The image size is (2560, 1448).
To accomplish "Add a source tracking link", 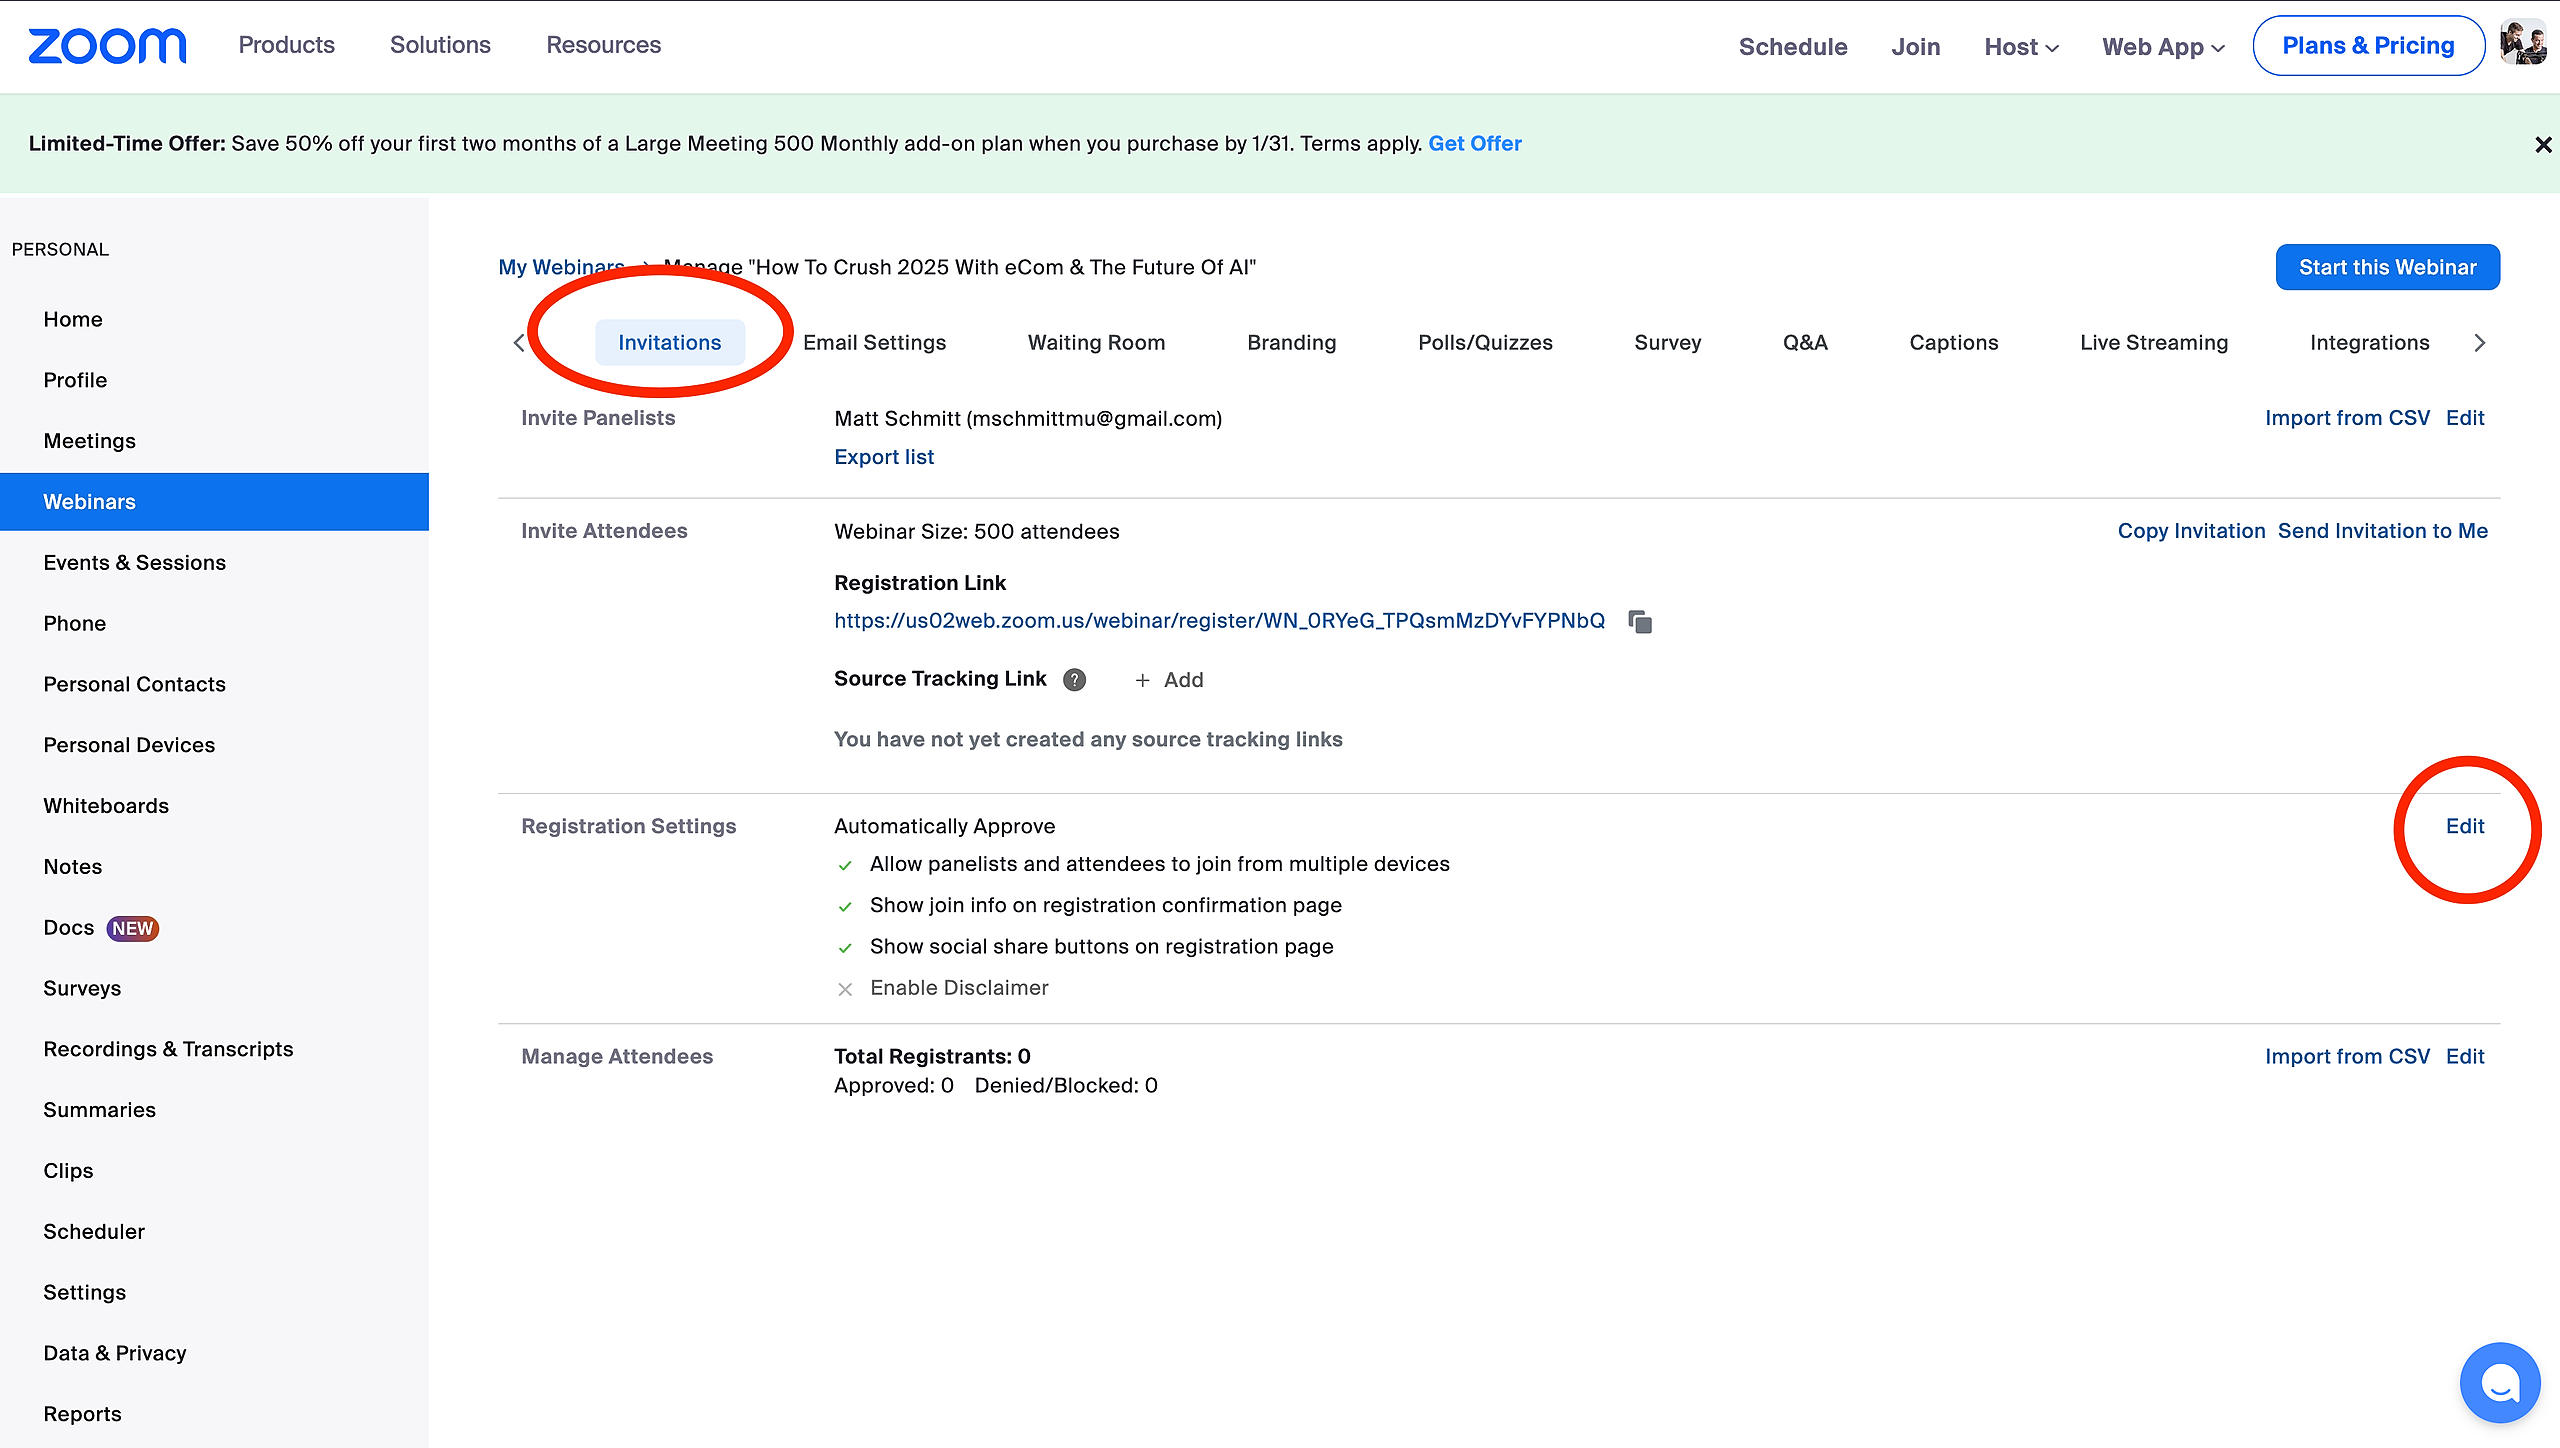I will pos(1169,680).
